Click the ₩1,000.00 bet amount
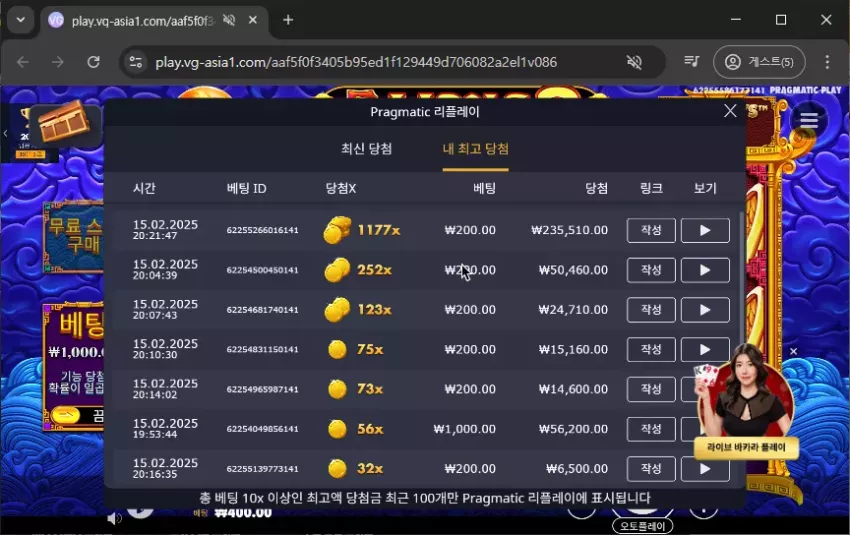This screenshot has width=850, height=535. (465, 429)
